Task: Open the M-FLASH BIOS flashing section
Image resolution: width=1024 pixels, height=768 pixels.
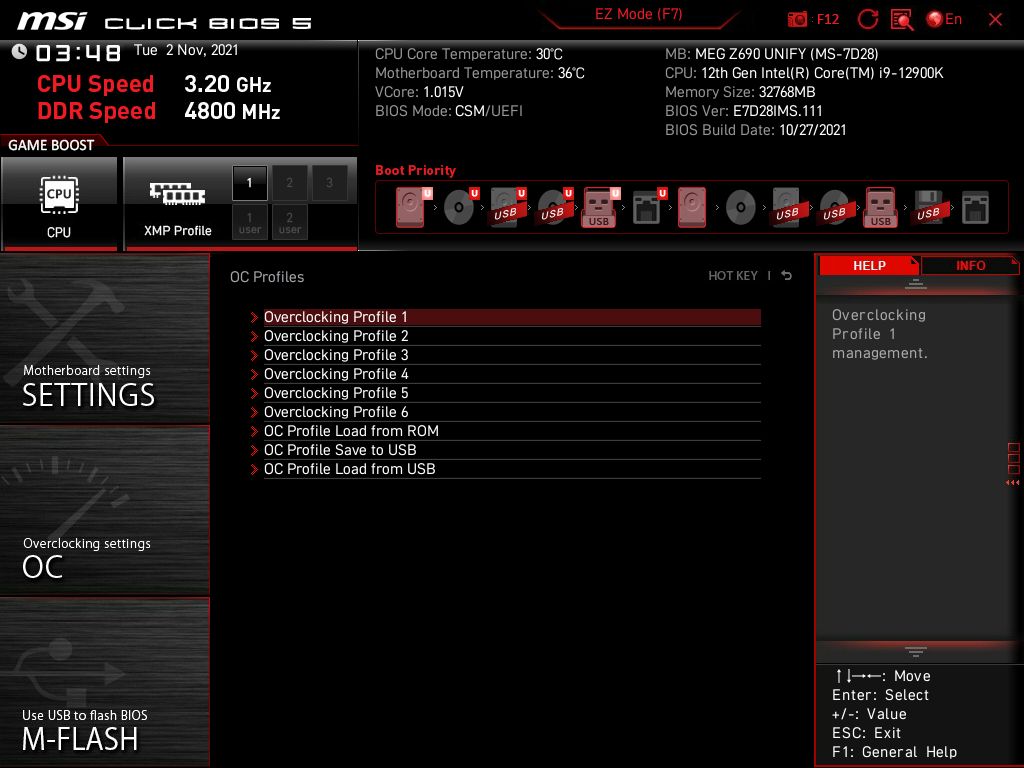Action: click(104, 682)
